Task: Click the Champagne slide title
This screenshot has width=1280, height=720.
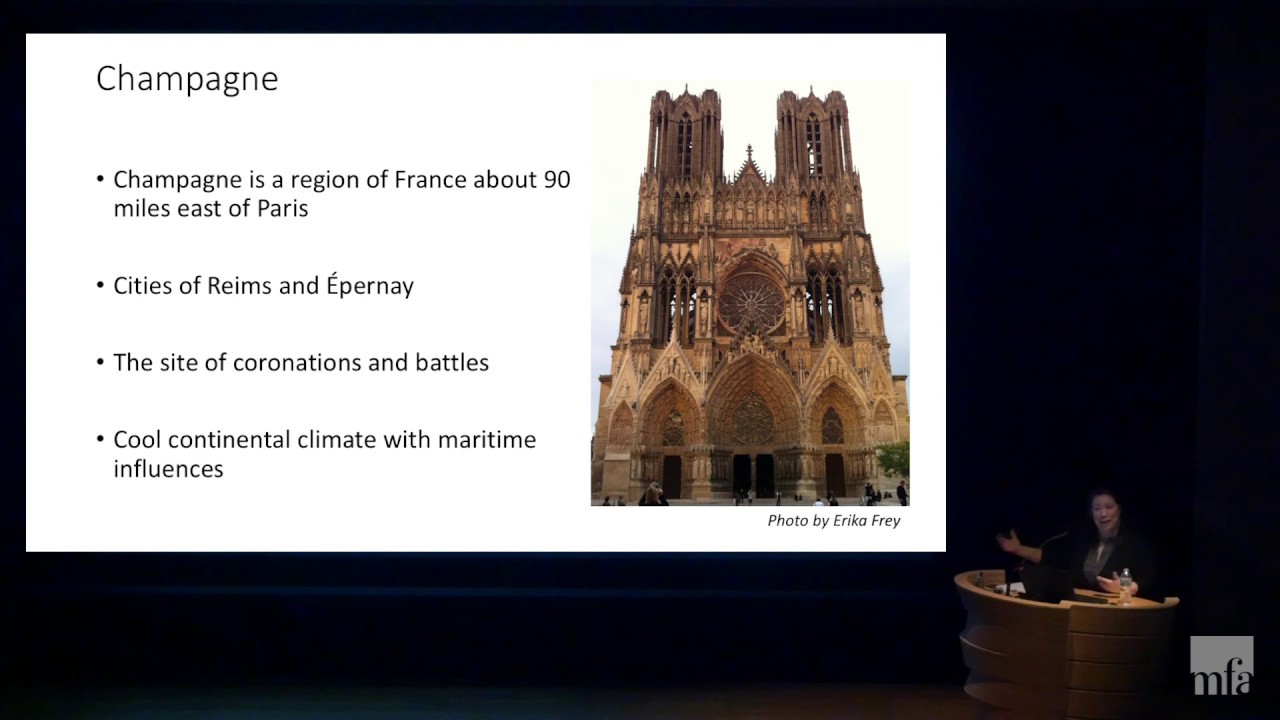Action: [187, 79]
